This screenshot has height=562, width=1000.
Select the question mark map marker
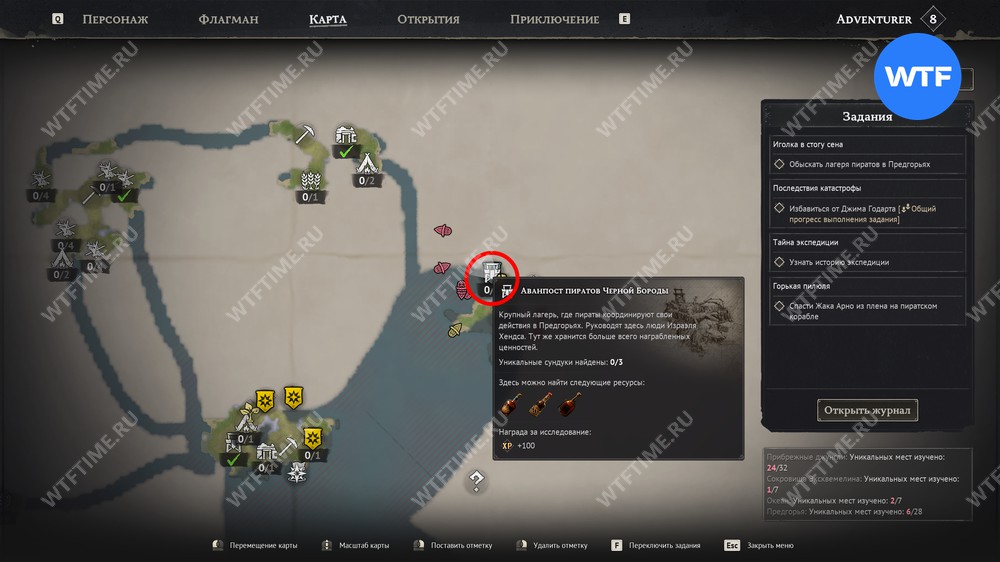(x=476, y=480)
